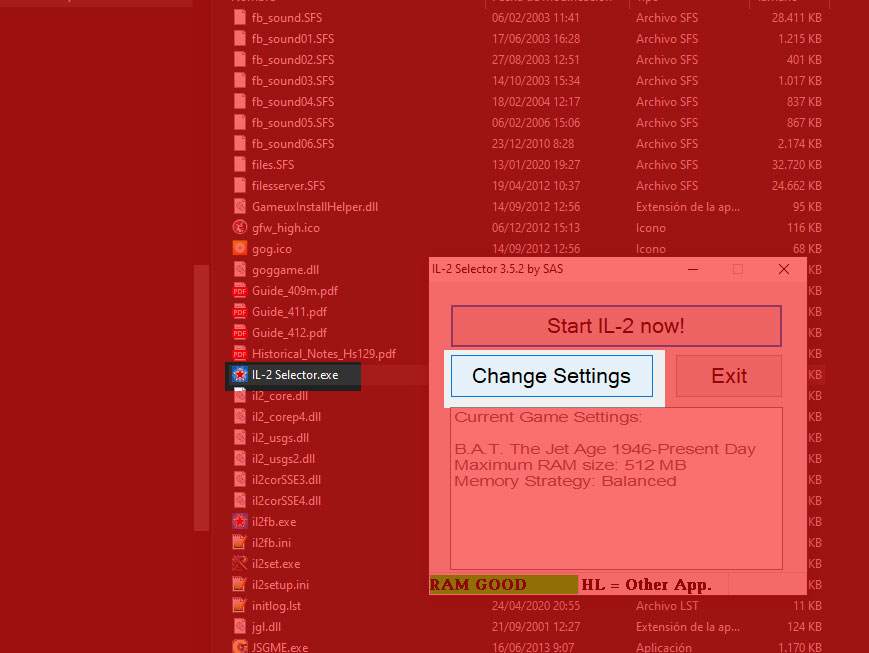Click the il2fb.exe star icon
This screenshot has height=653, width=869.
239,522
